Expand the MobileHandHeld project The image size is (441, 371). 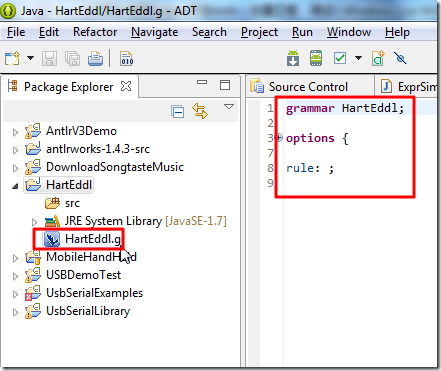point(15,258)
